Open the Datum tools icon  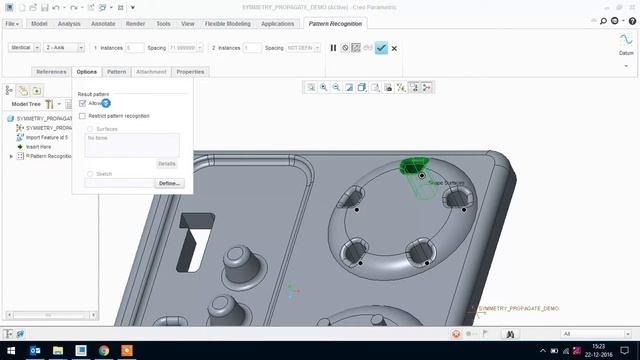626,40
